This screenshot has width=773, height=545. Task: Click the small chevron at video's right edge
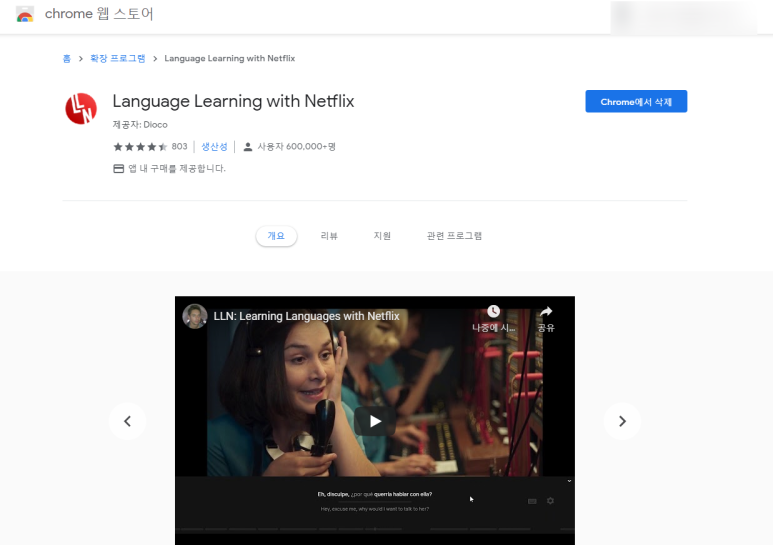[569, 481]
